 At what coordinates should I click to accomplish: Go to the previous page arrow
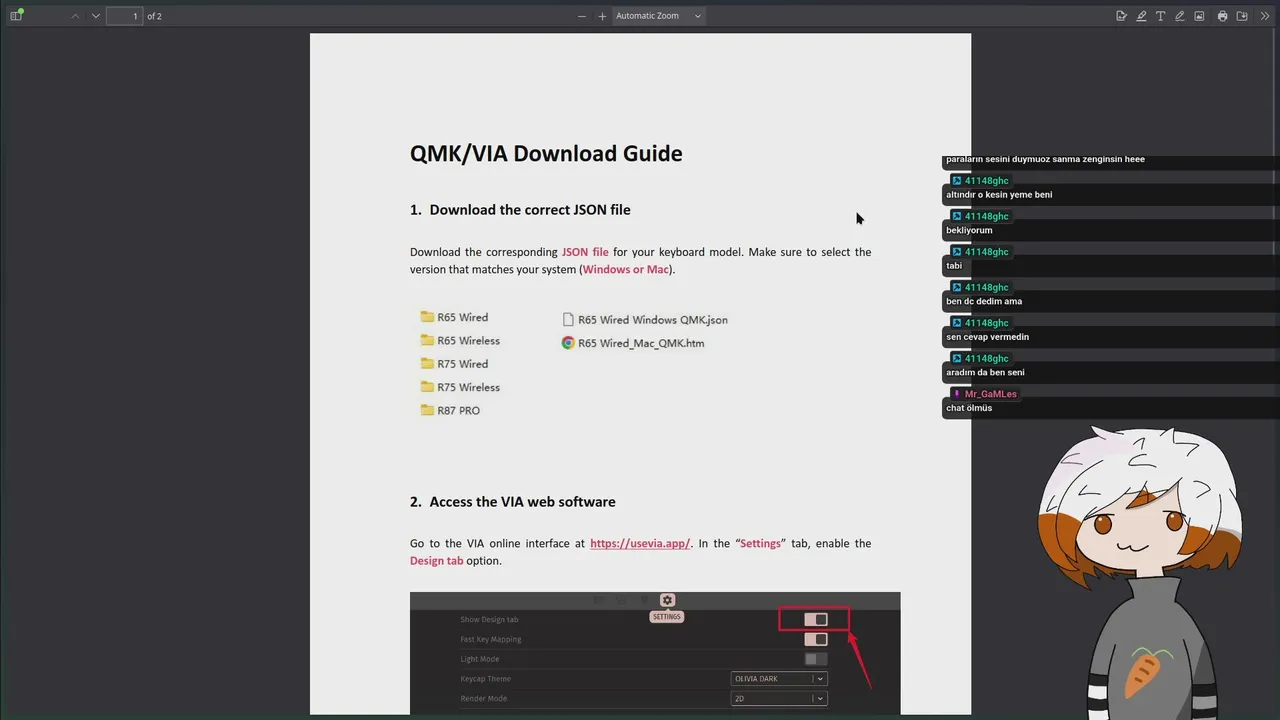[75, 16]
